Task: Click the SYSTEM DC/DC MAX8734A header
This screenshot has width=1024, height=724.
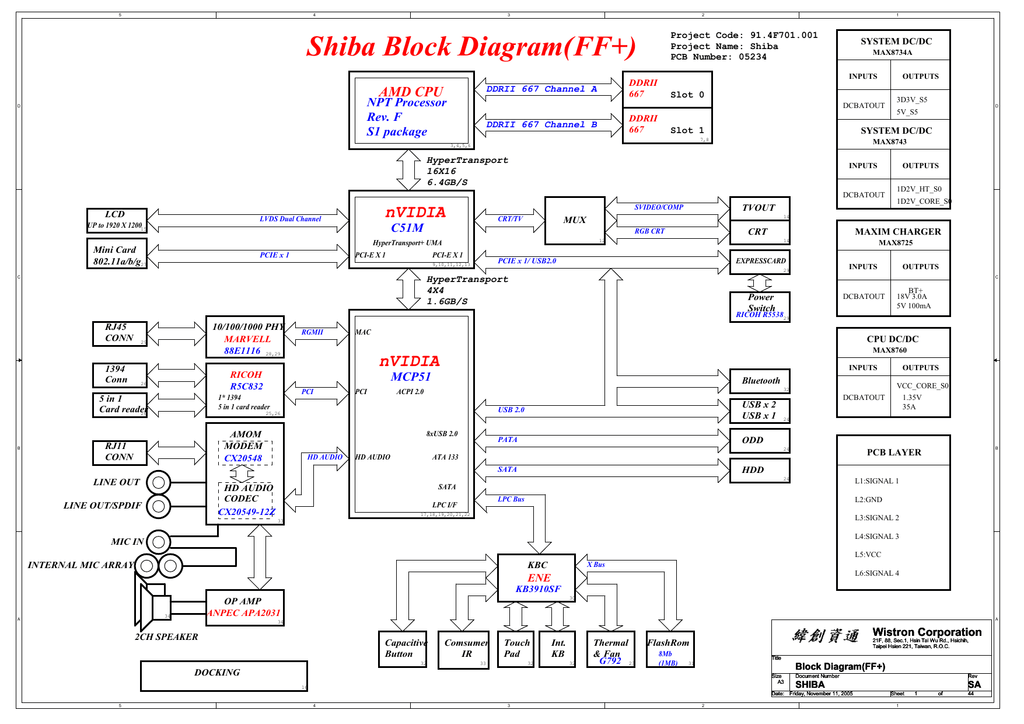Action: (894, 46)
